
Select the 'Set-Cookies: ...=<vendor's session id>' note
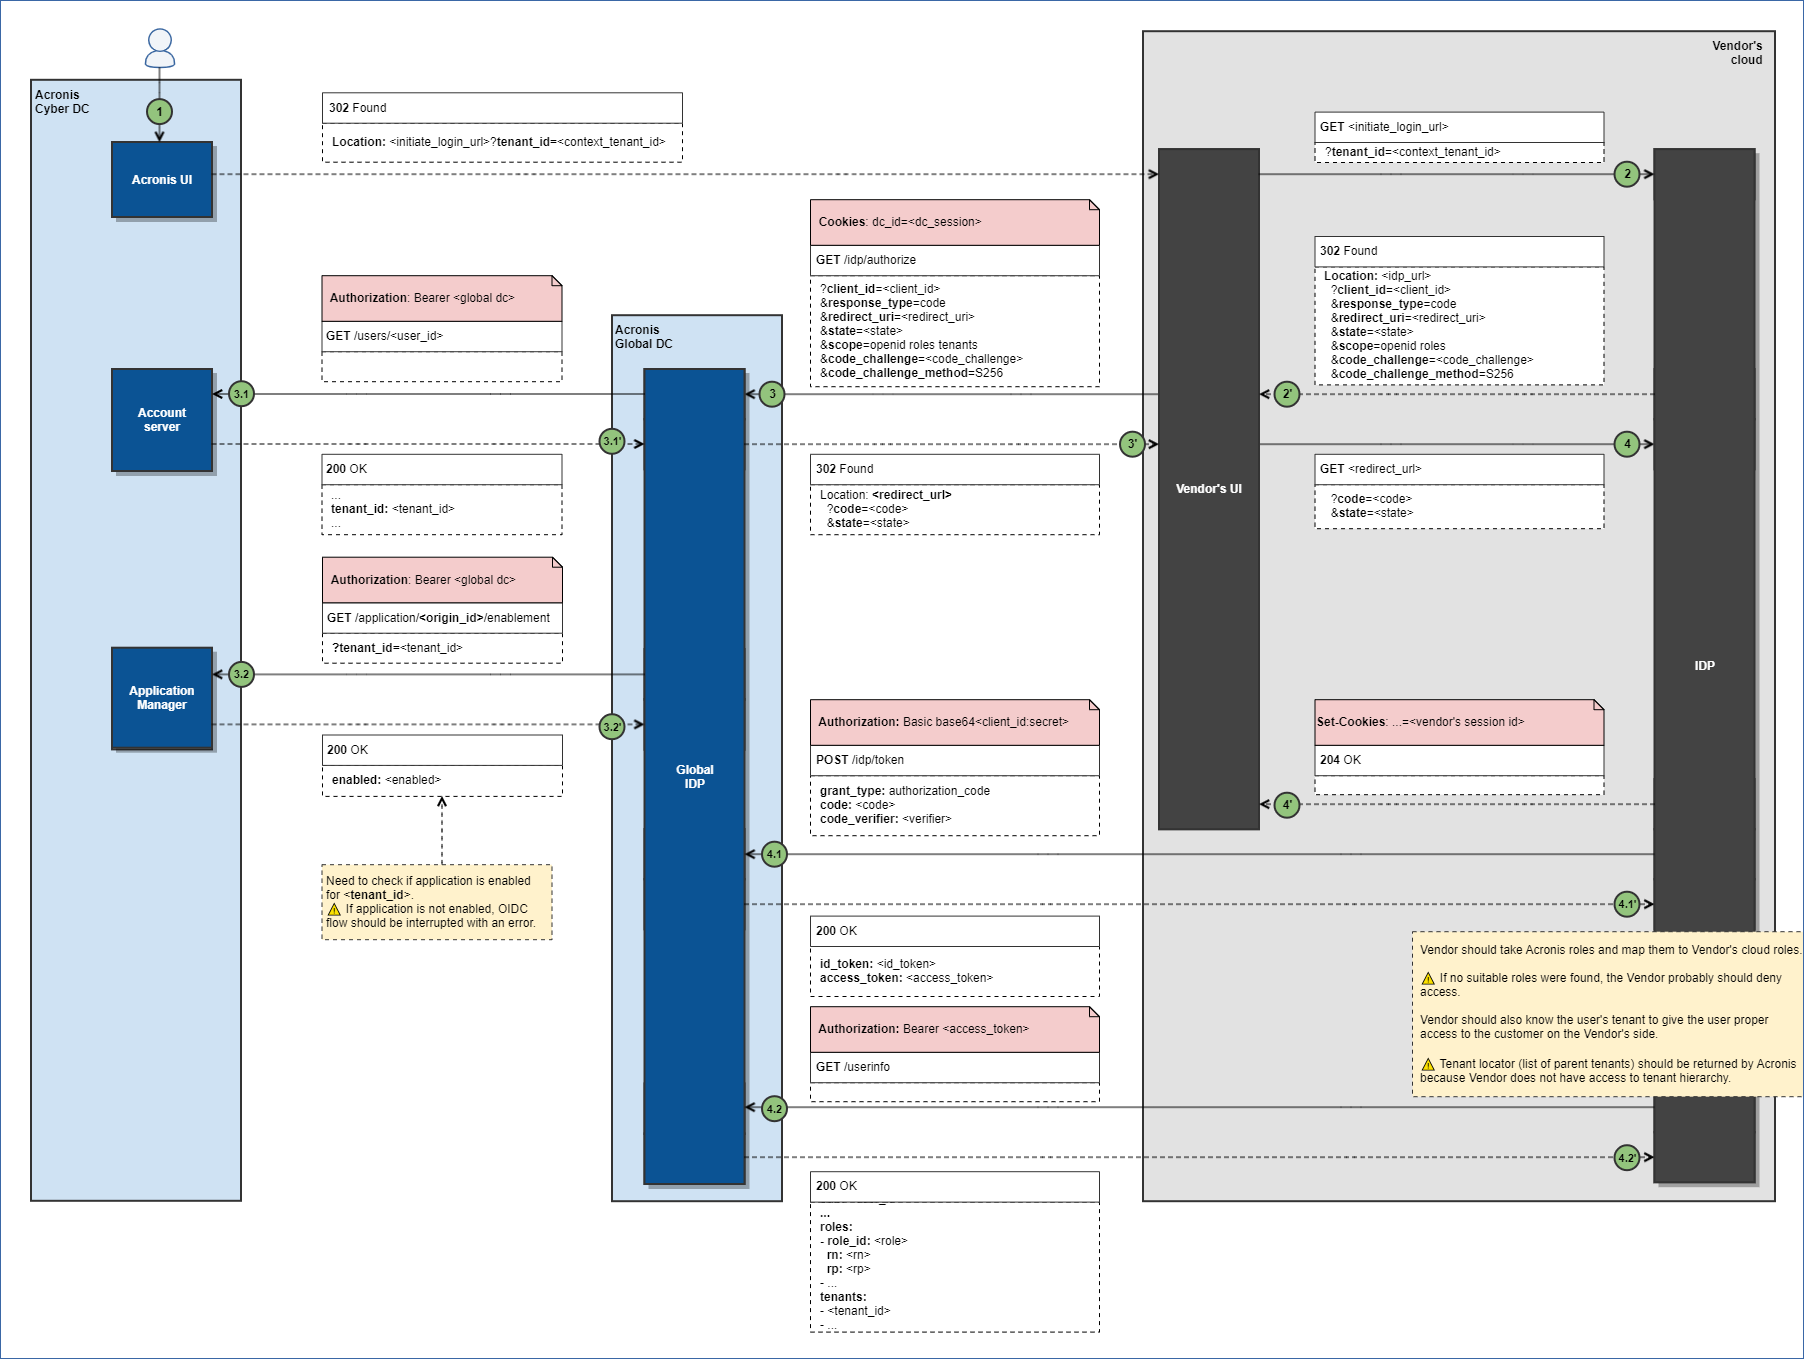(x=1459, y=722)
